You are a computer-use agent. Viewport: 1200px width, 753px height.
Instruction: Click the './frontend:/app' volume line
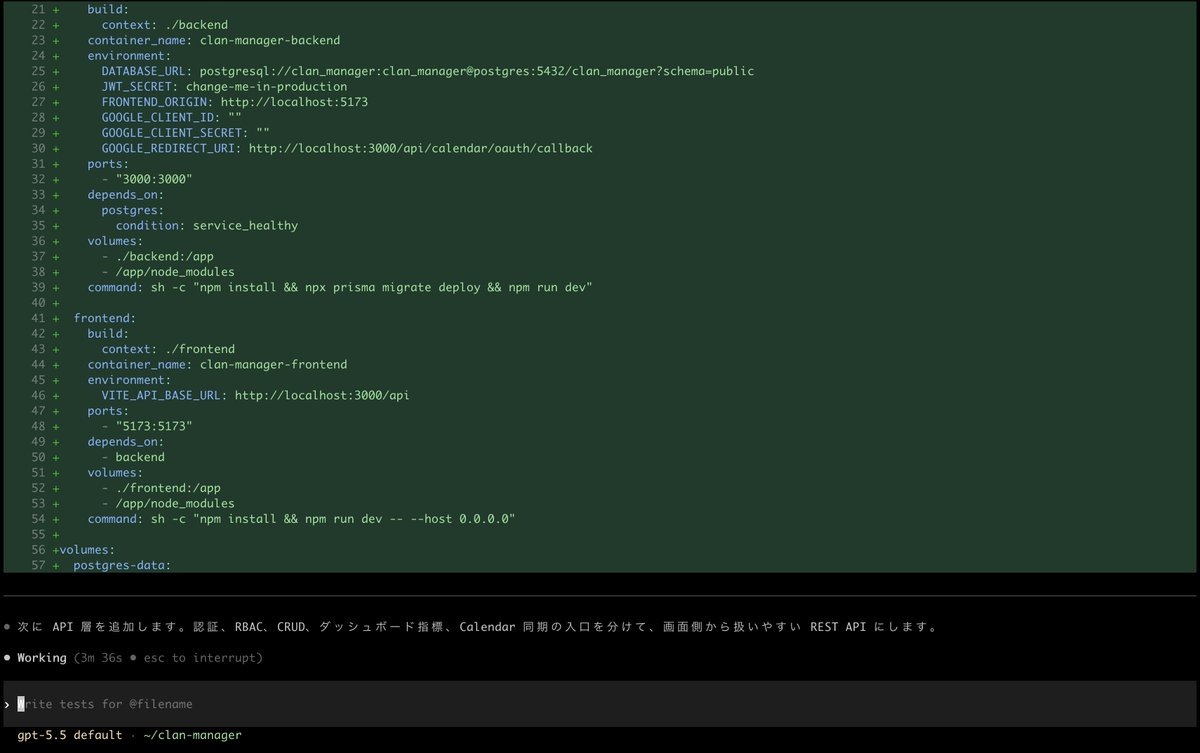161,488
